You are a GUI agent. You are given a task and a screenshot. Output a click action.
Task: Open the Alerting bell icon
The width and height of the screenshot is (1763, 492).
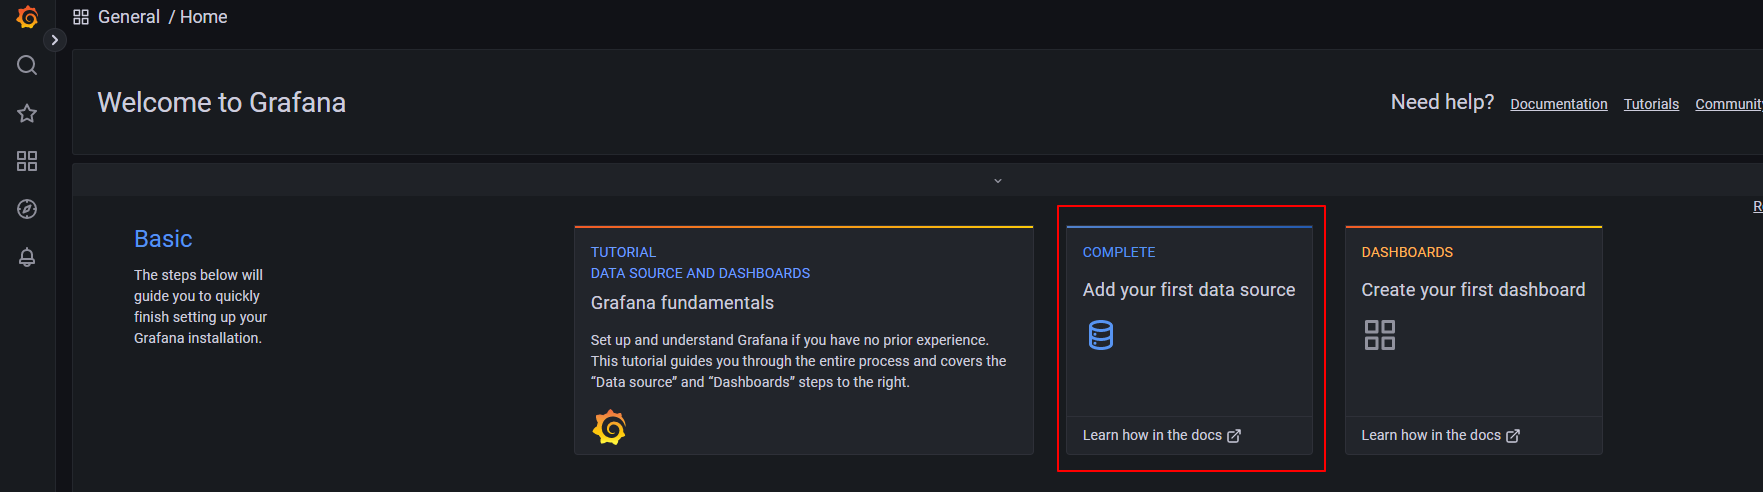[x=27, y=257]
